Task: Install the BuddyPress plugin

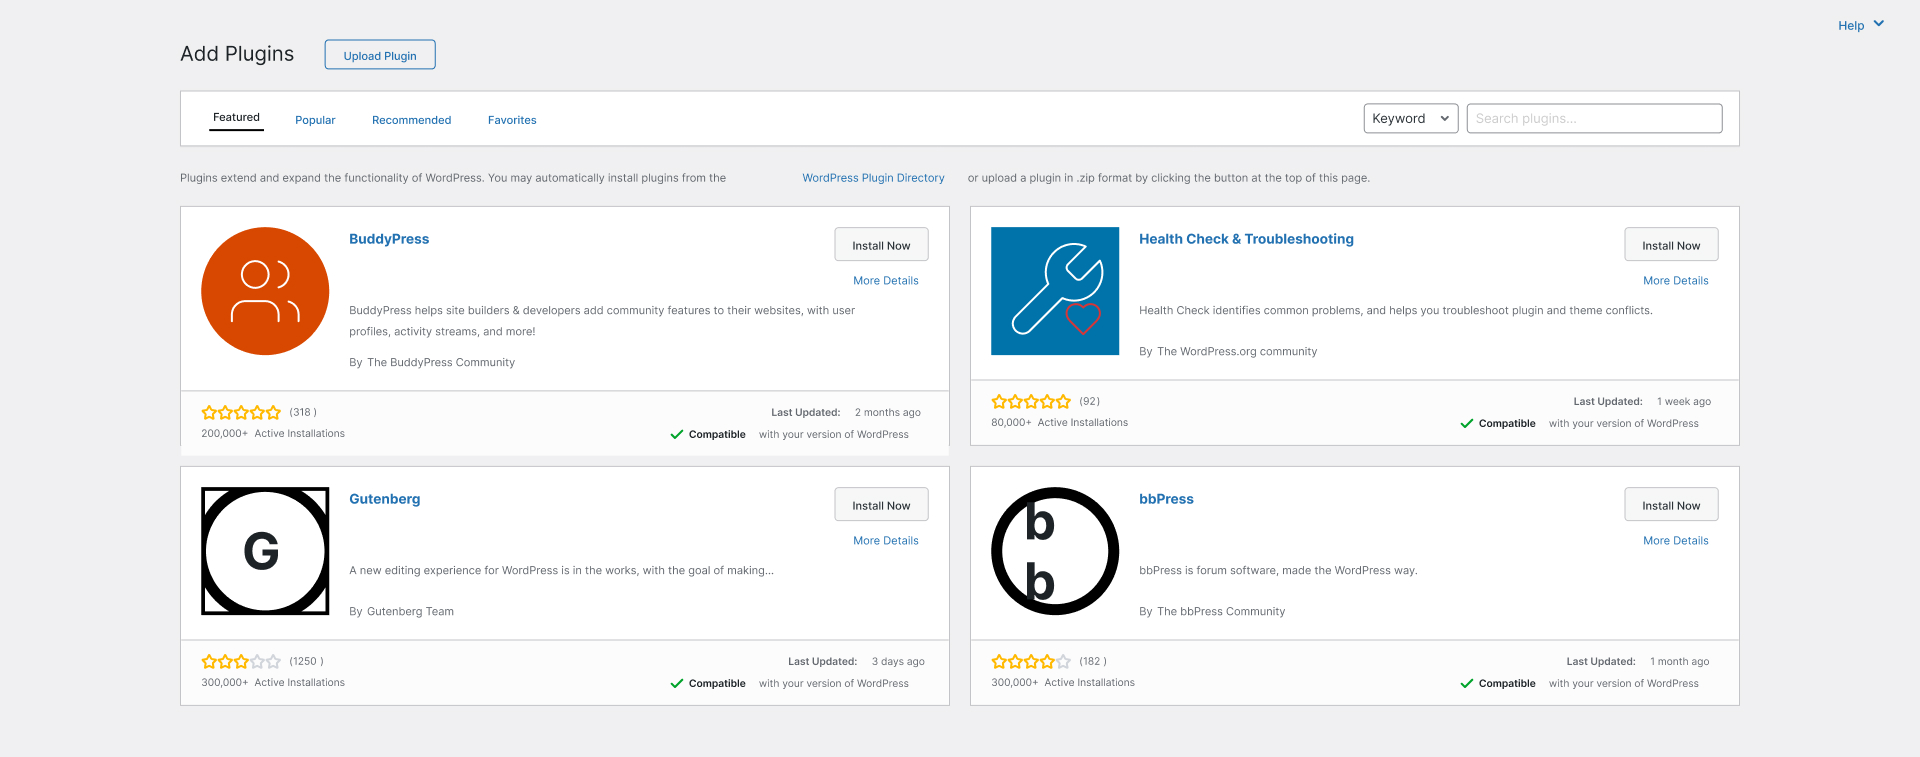Action: (x=881, y=244)
